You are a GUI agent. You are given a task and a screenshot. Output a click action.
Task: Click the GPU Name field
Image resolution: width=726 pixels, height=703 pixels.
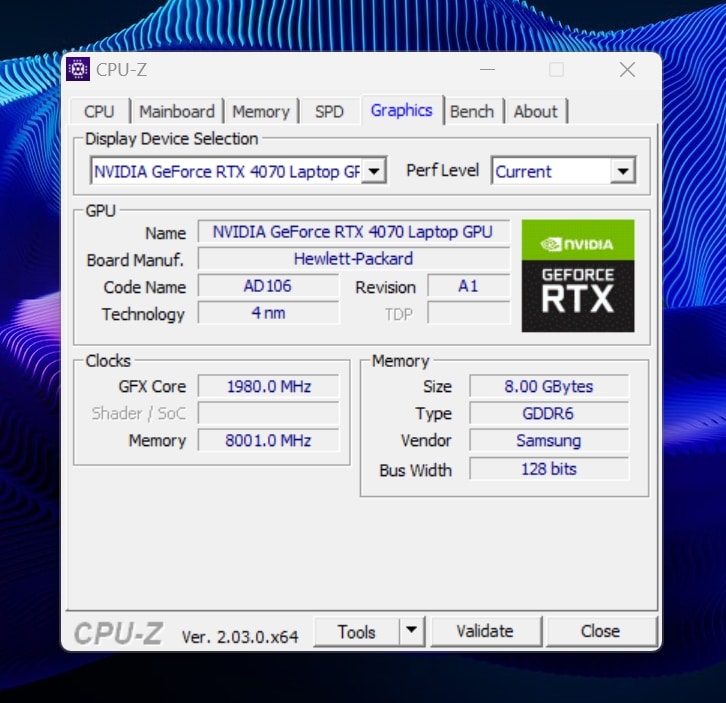(x=353, y=232)
